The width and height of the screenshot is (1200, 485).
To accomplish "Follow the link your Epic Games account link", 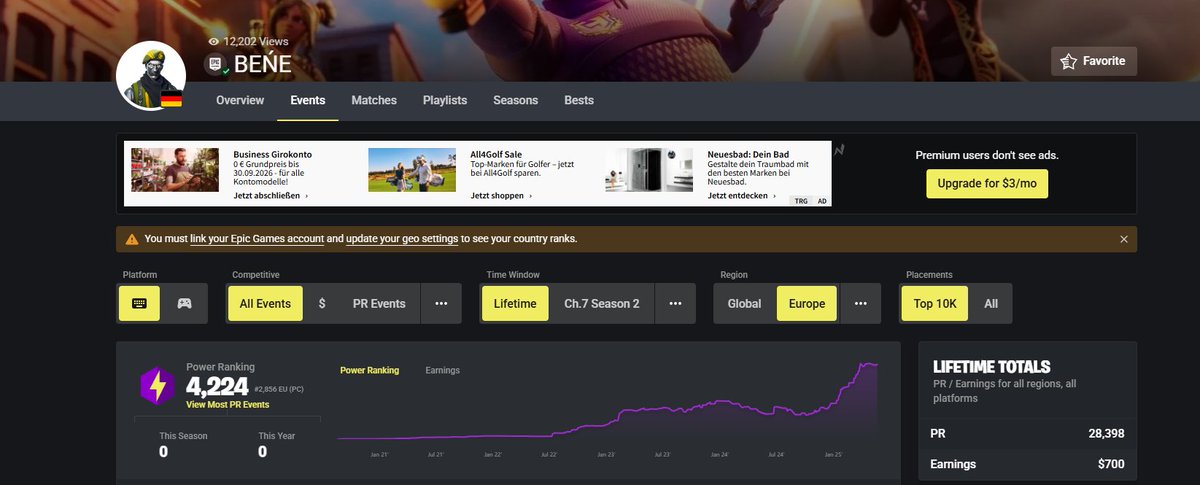I will click(257, 239).
